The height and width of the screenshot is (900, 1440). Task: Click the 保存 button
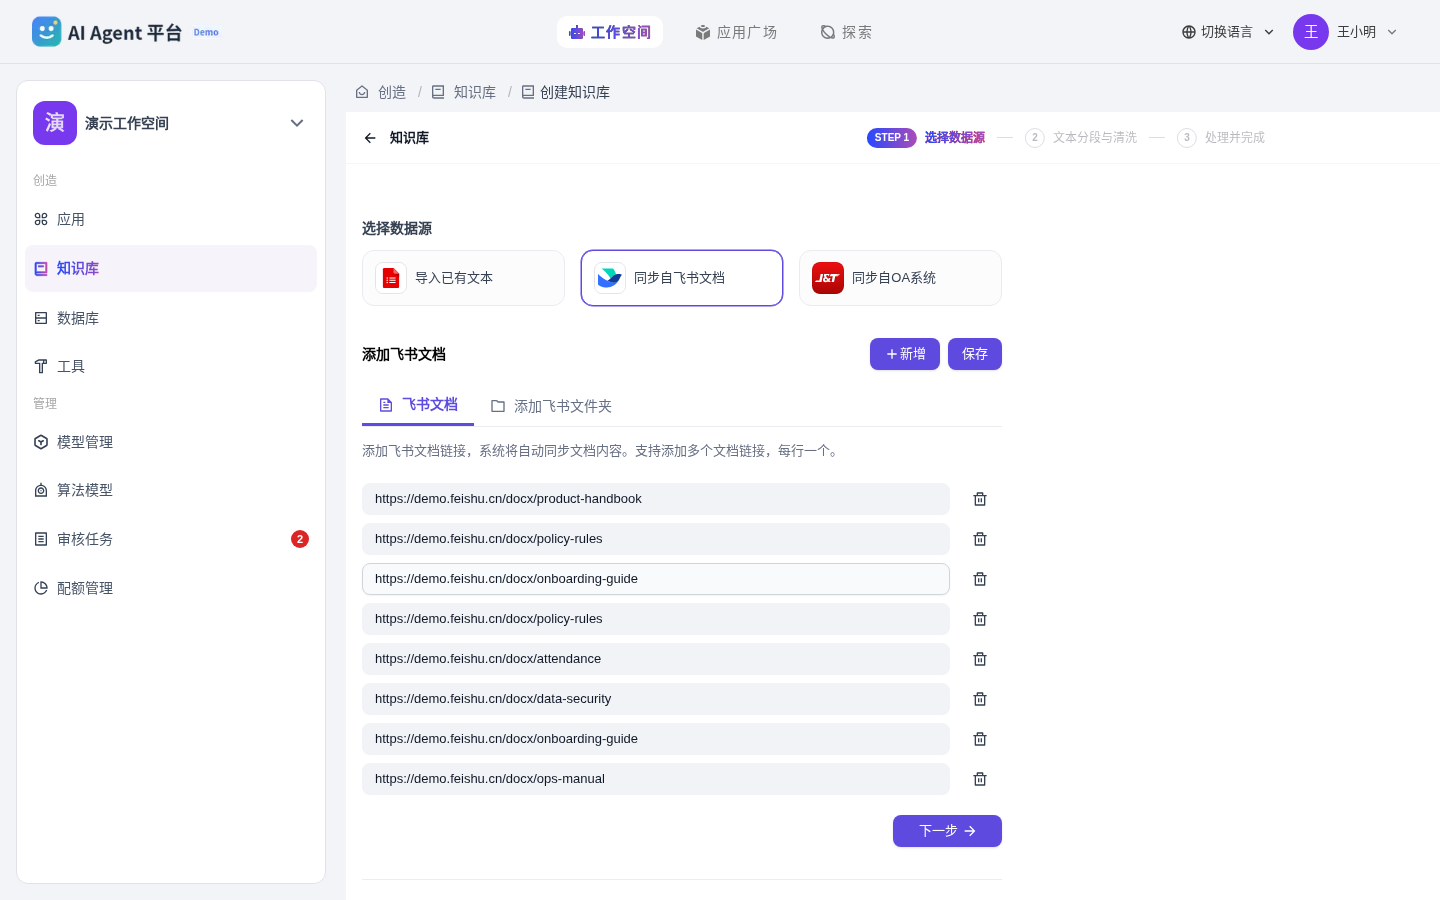(975, 354)
